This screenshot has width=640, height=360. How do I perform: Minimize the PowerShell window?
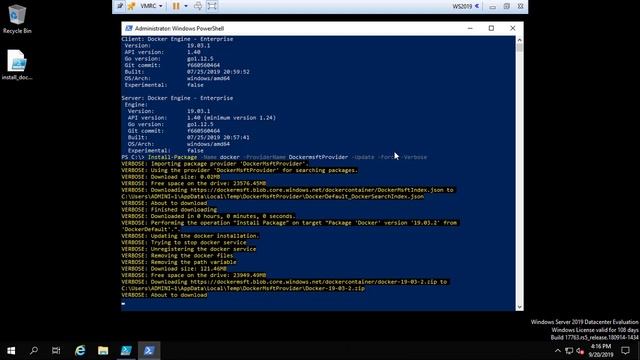[x=470, y=28]
